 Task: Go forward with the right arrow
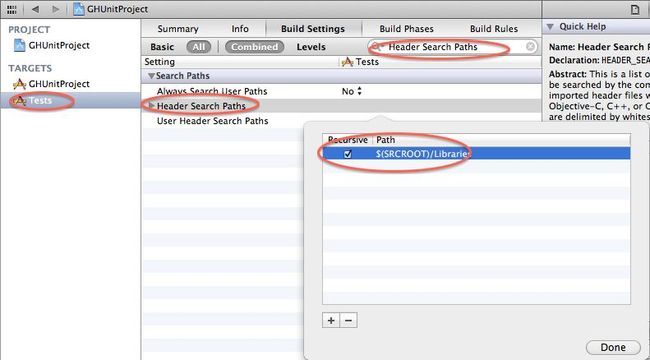coord(56,9)
